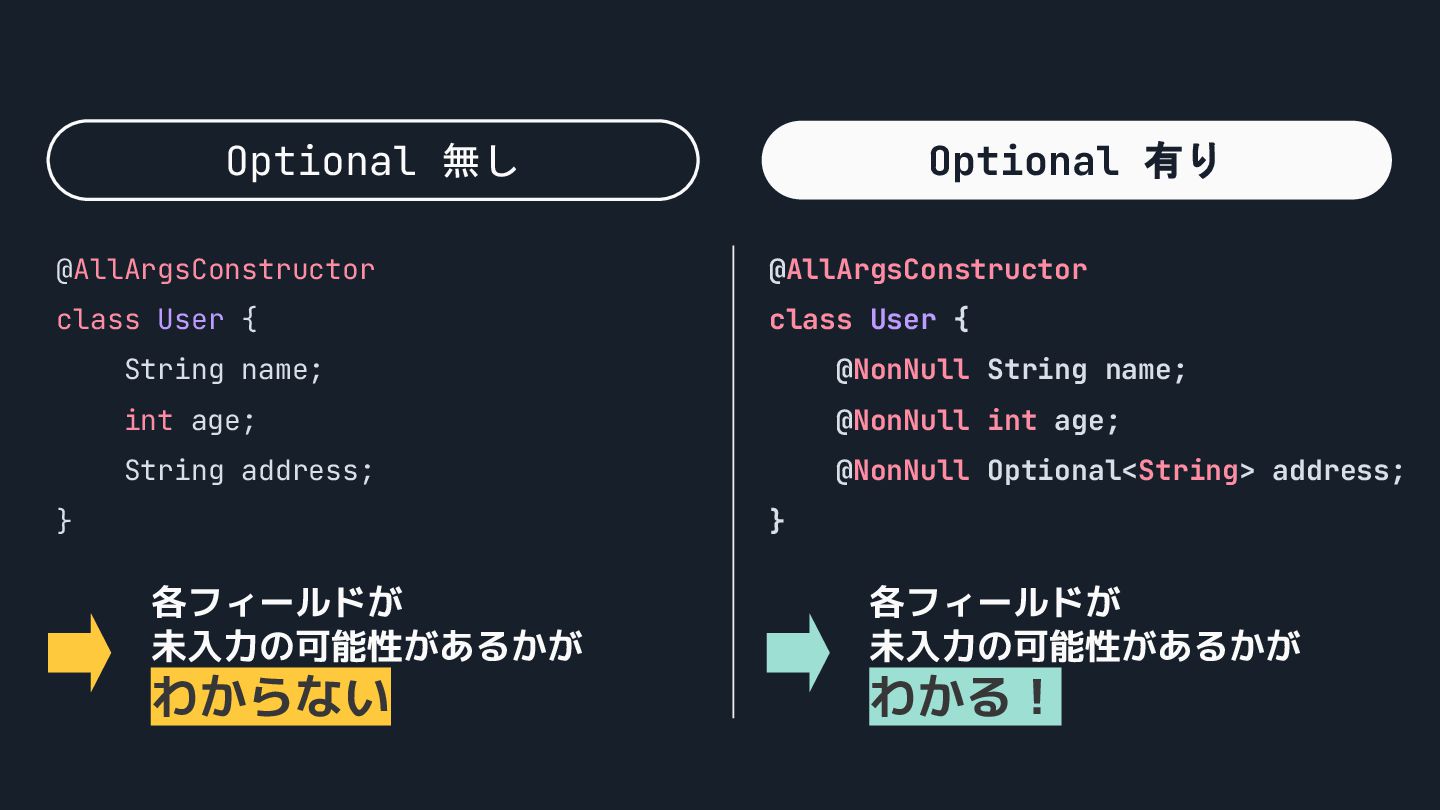Click 'int age;' line in left code

pos(190,421)
